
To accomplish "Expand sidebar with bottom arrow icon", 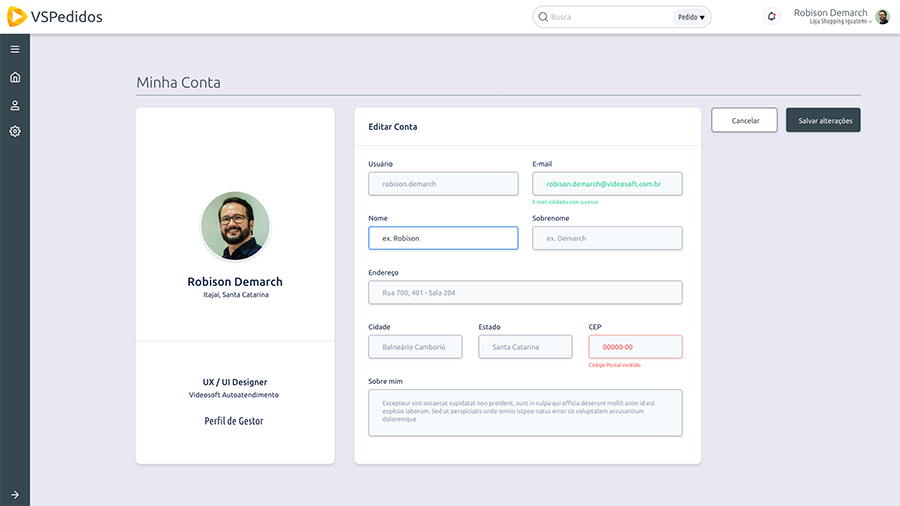I will pos(15,494).
